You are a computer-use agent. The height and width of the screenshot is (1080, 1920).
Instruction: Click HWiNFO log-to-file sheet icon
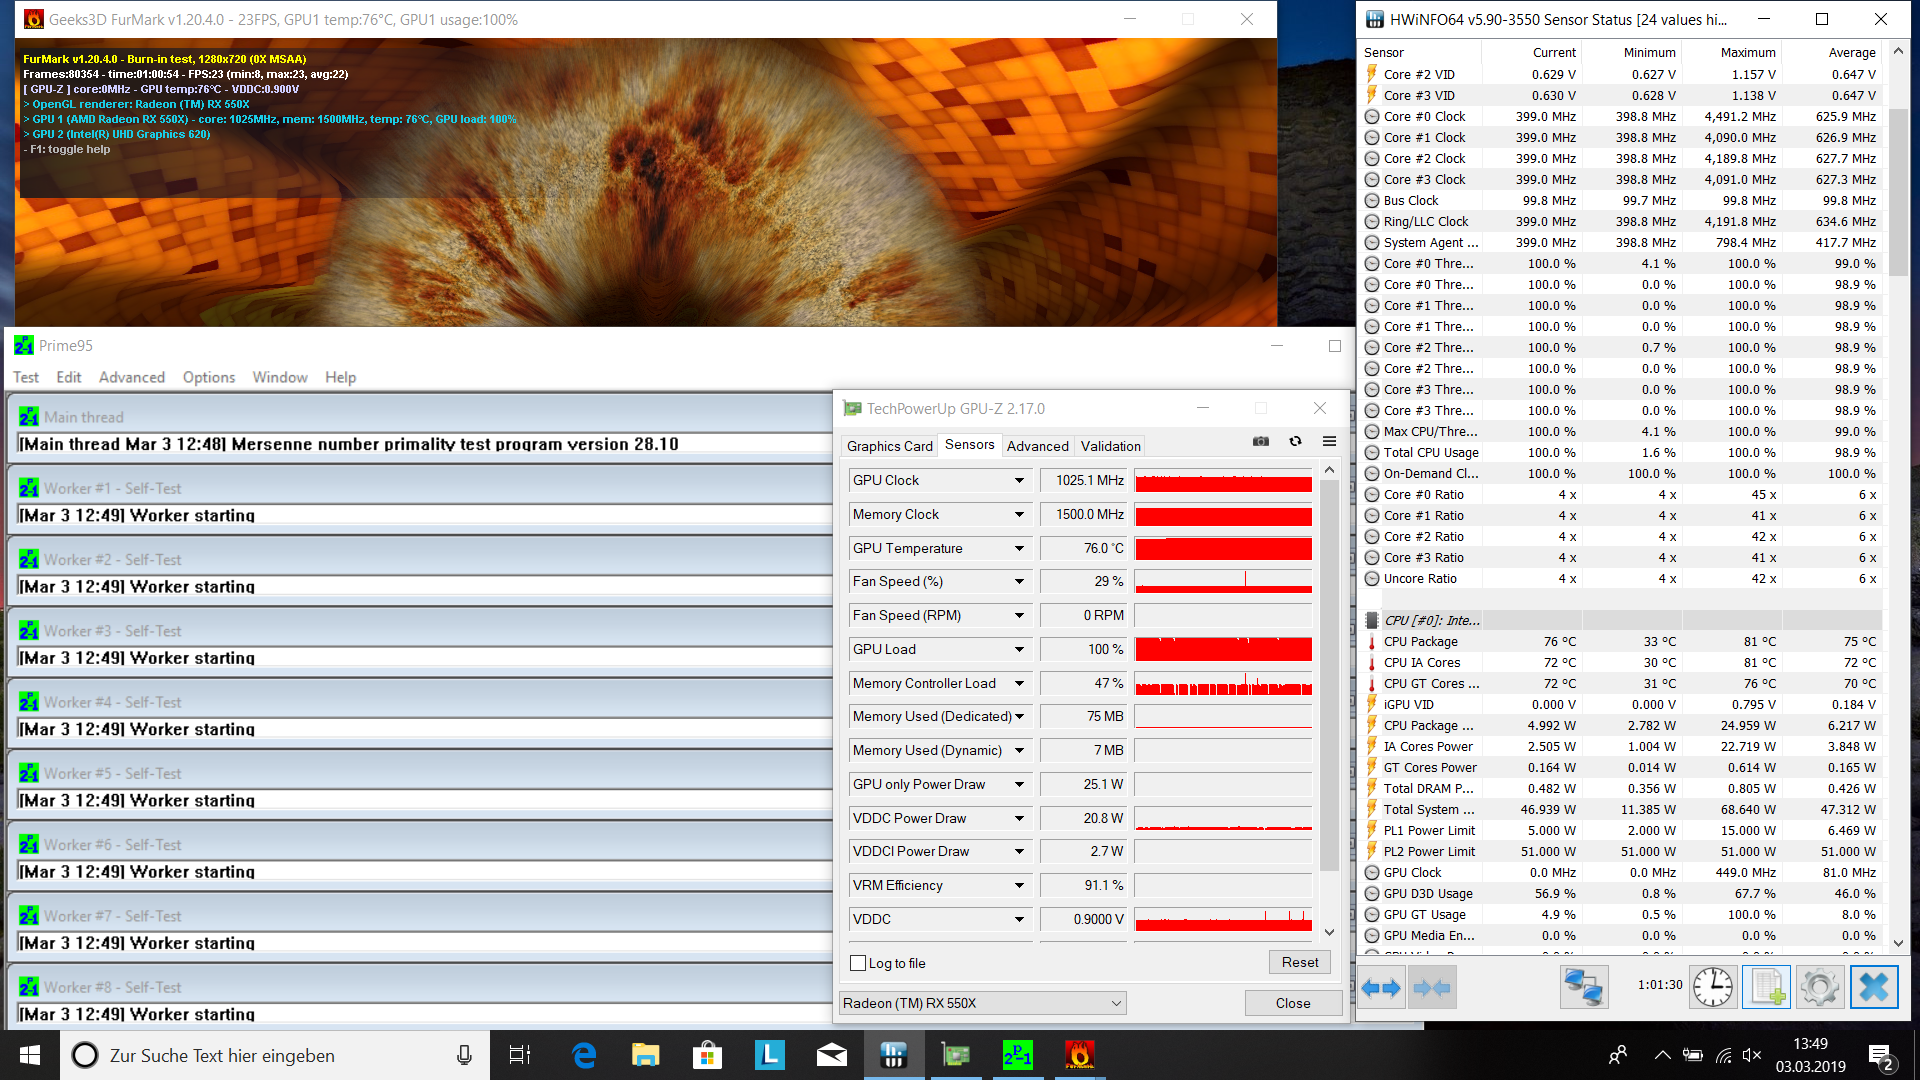tap(1766, 988)
